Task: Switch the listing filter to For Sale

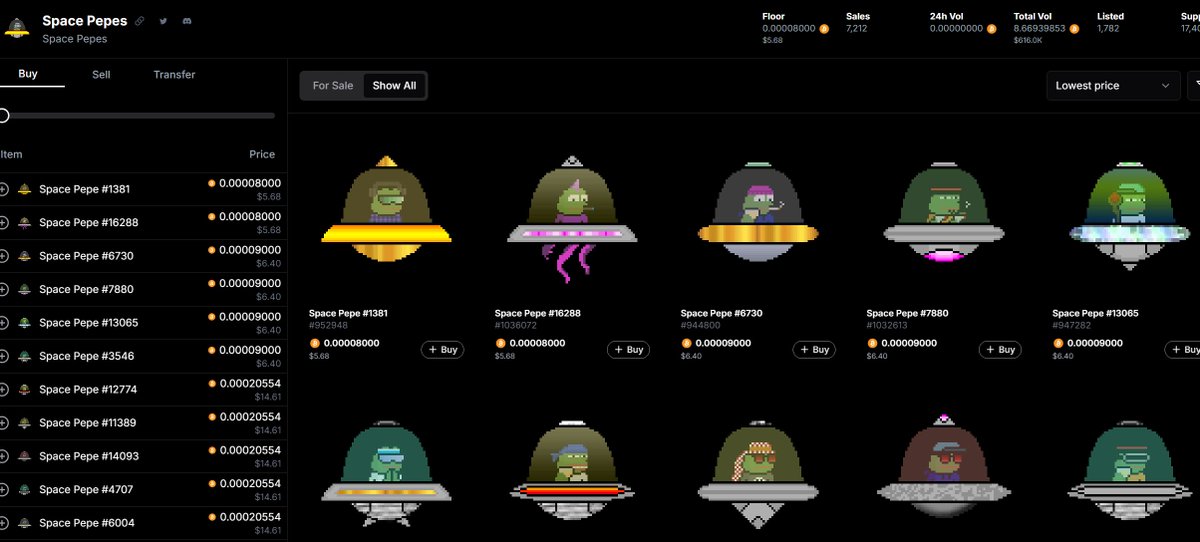Action: [x=333, y=86]
